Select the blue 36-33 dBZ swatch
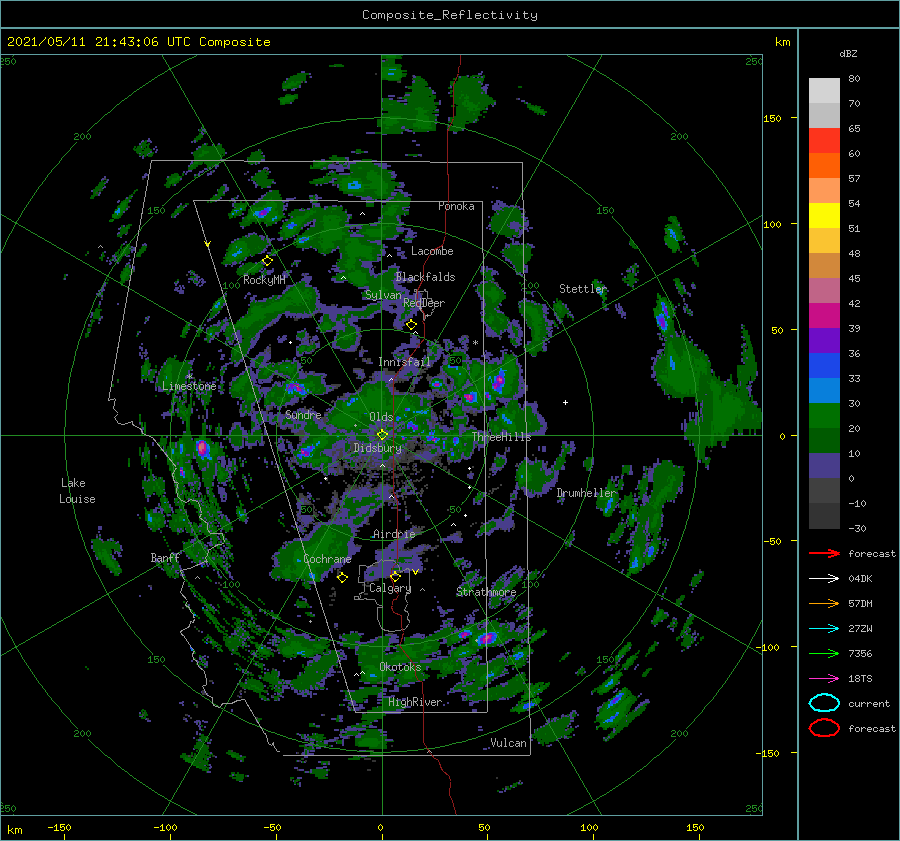This screenshot has height=841, width=900. (x=824, y=366)
